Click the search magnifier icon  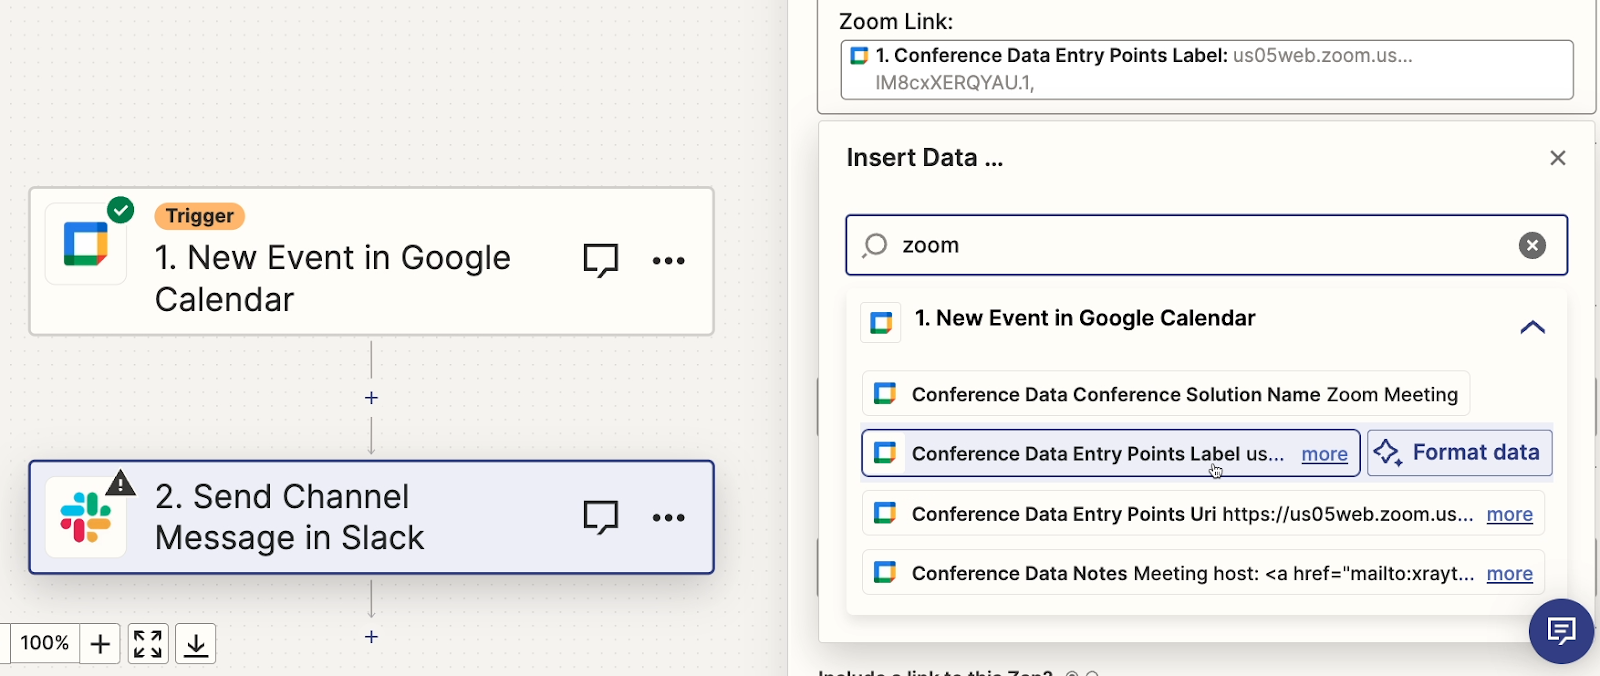(x=875, y=245)
